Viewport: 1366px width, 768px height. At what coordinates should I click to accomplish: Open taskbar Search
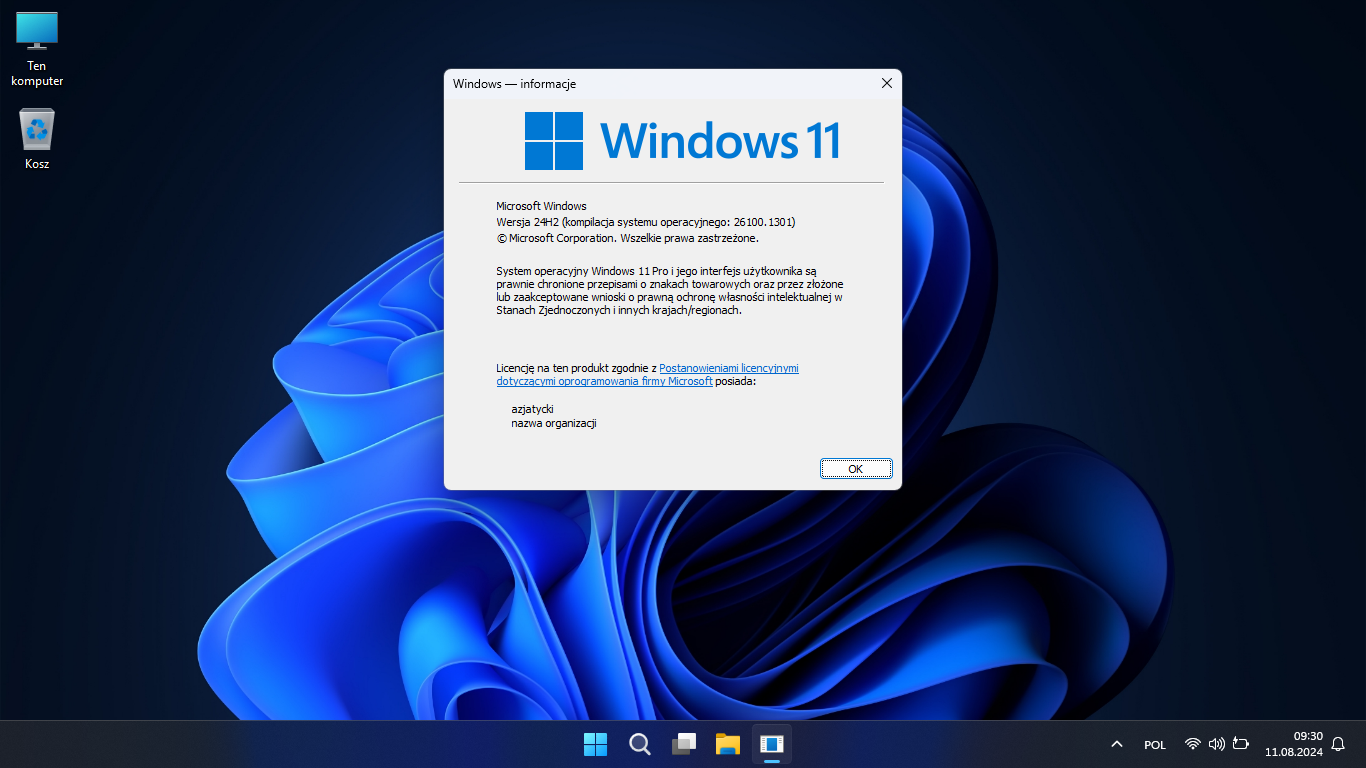tap(640, 744)
